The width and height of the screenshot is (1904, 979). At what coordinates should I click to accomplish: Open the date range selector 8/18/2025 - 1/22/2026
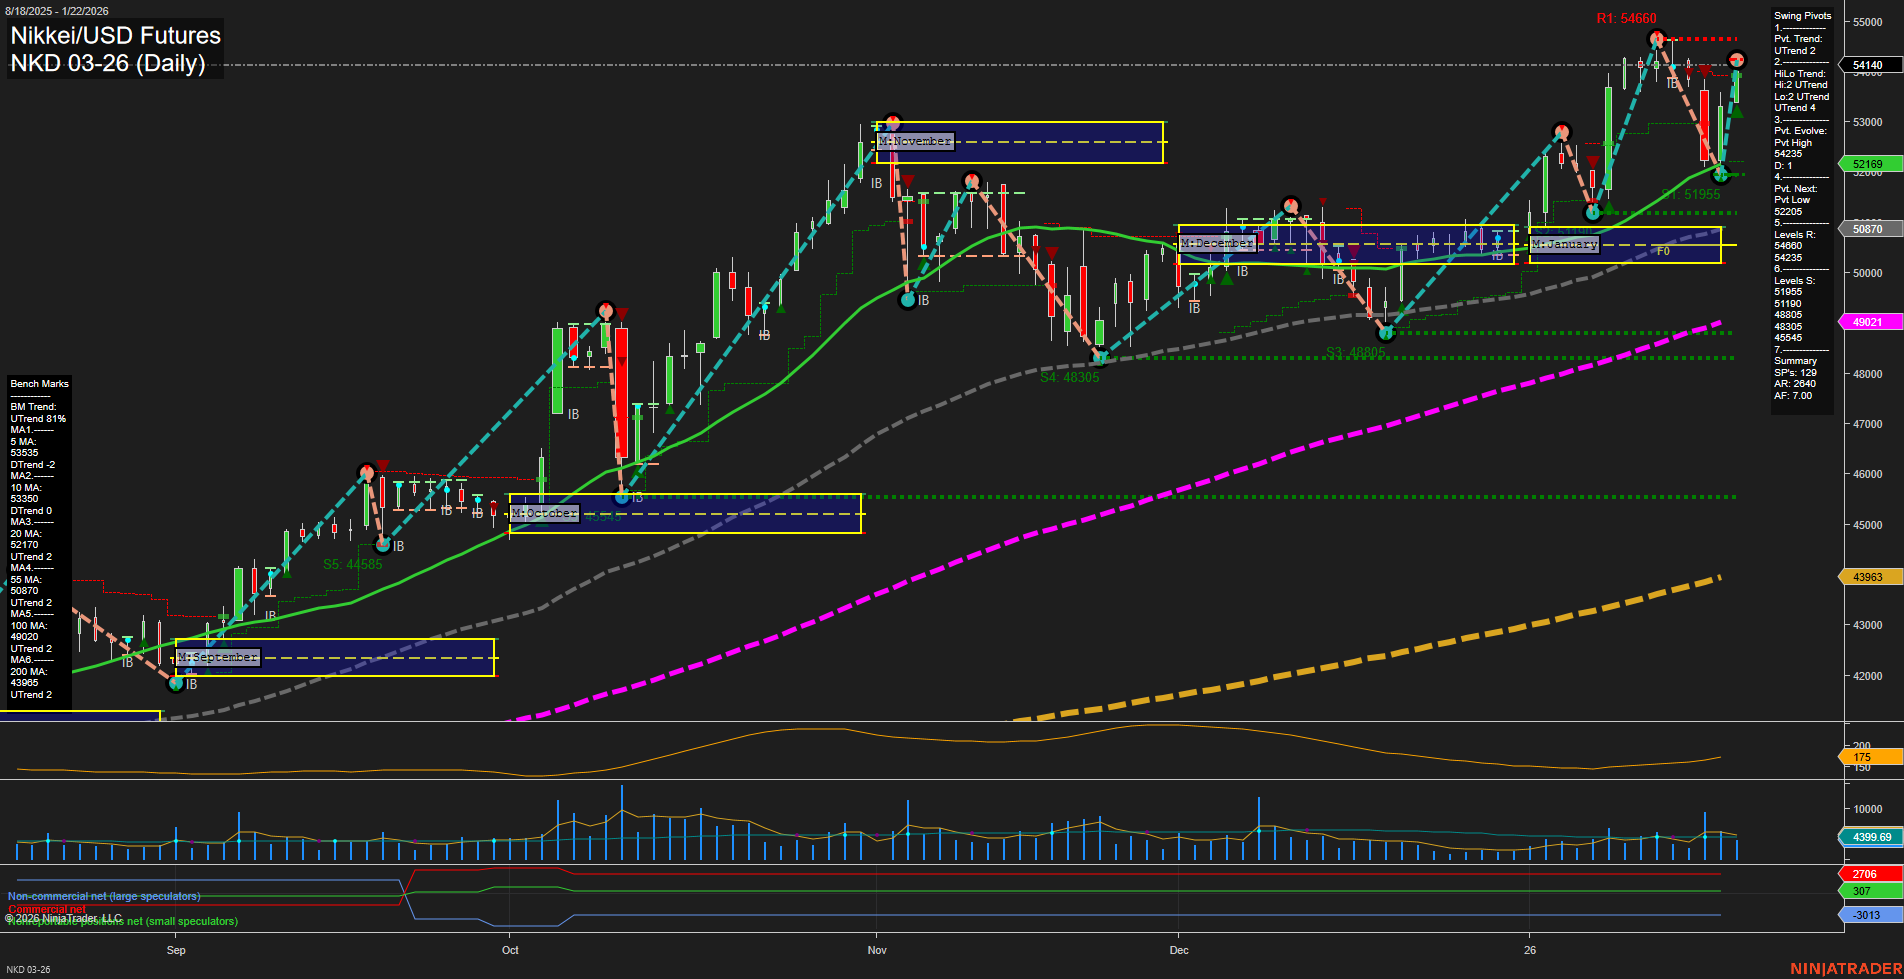click(58, 11)
